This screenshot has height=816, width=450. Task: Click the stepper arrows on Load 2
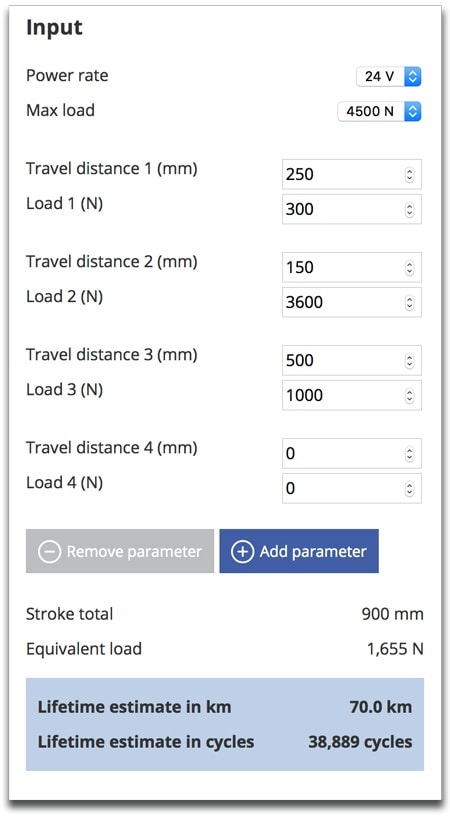click(409, 303)
